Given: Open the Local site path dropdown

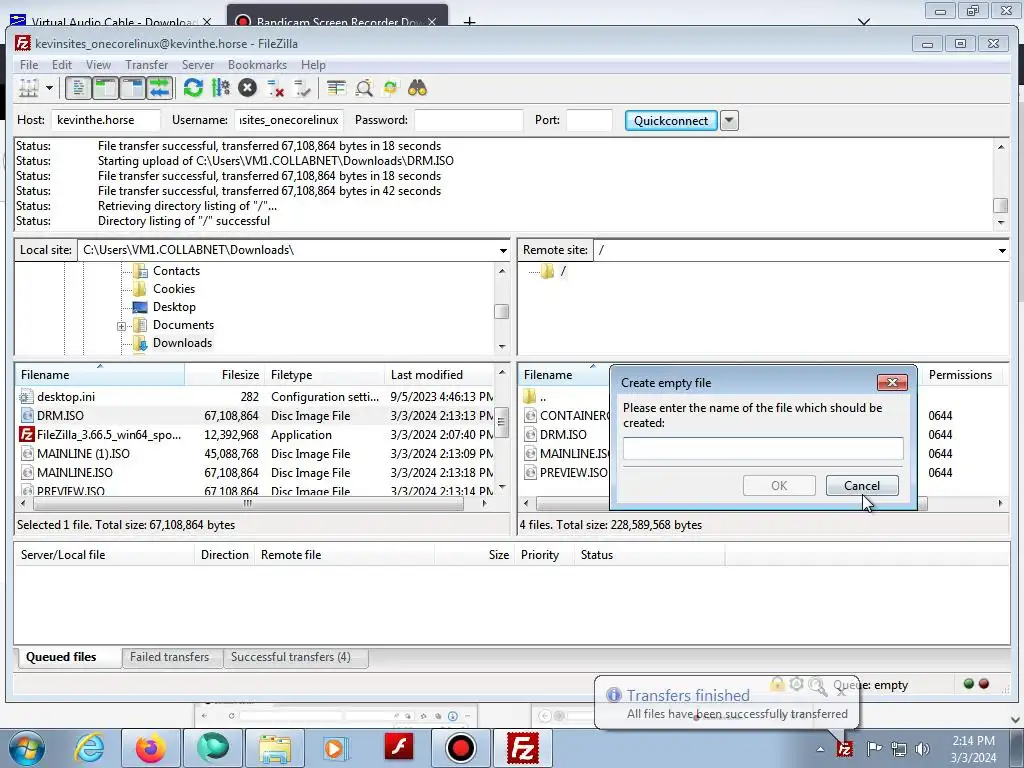Looking at the screenshot, I should [x=503, y=250].
